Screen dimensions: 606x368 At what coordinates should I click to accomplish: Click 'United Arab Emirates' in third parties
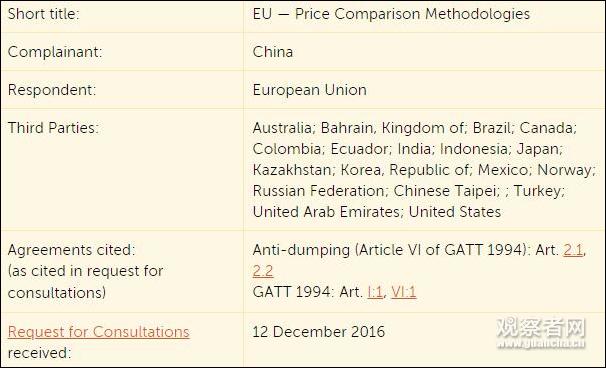pos(326,212)
